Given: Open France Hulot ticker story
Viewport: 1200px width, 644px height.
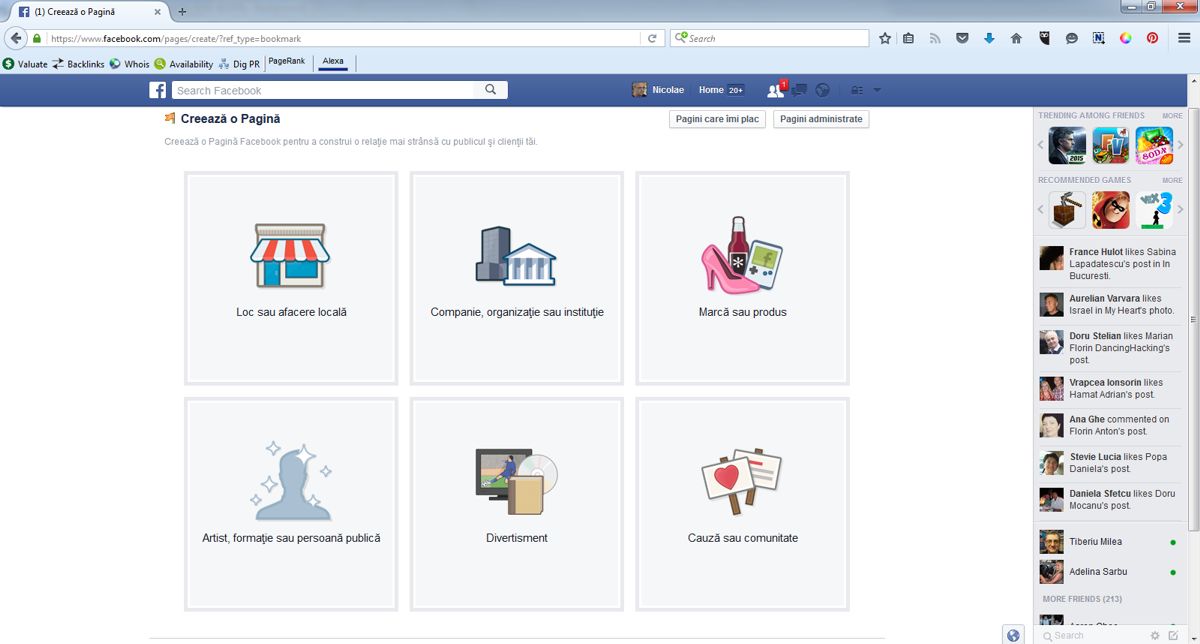Looking at the screenshot, I should pos(1110,264).
